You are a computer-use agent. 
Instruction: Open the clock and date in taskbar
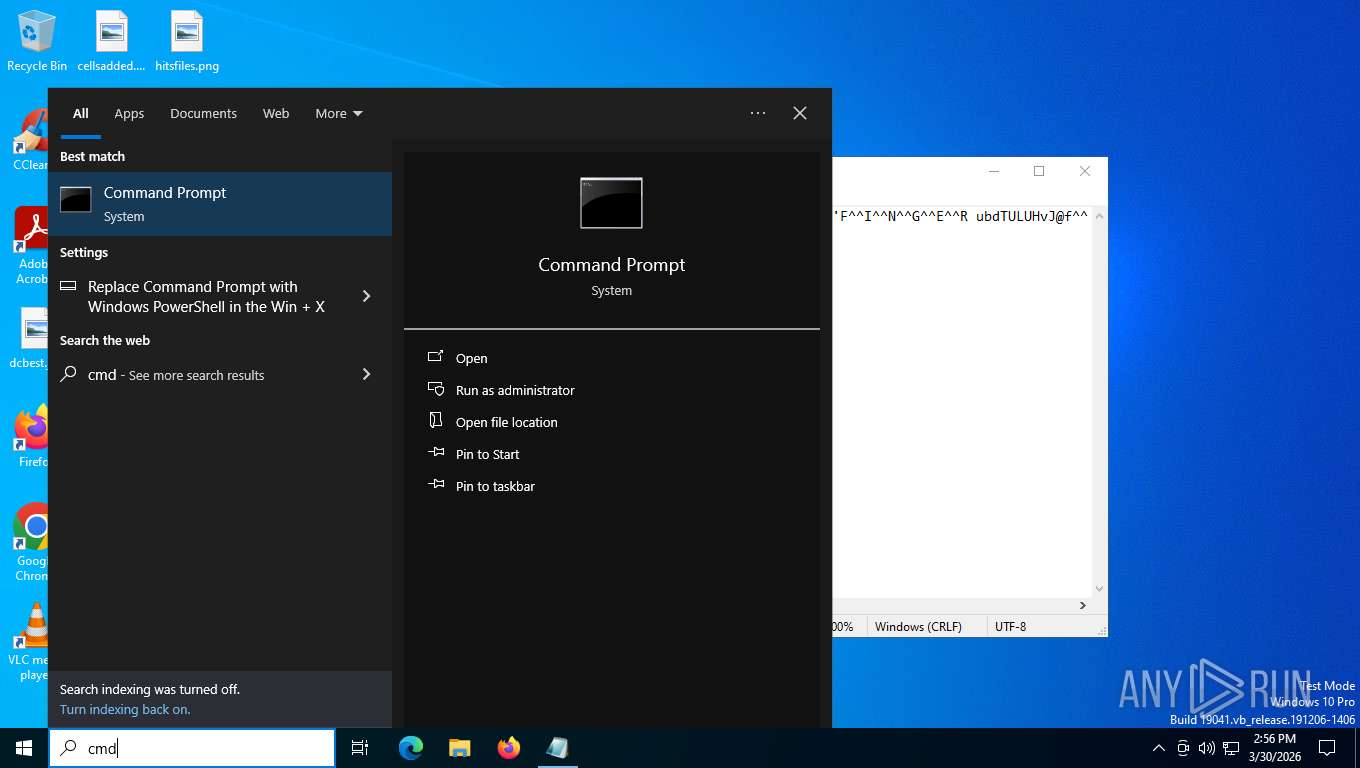coord(1273,748)
